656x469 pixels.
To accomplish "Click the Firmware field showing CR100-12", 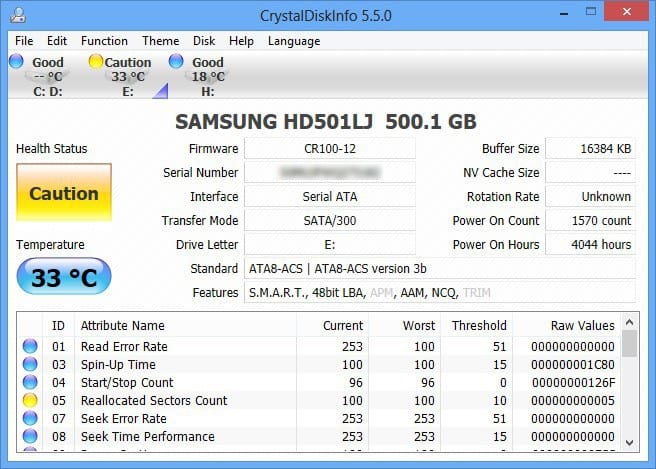I will coord(330,149).
